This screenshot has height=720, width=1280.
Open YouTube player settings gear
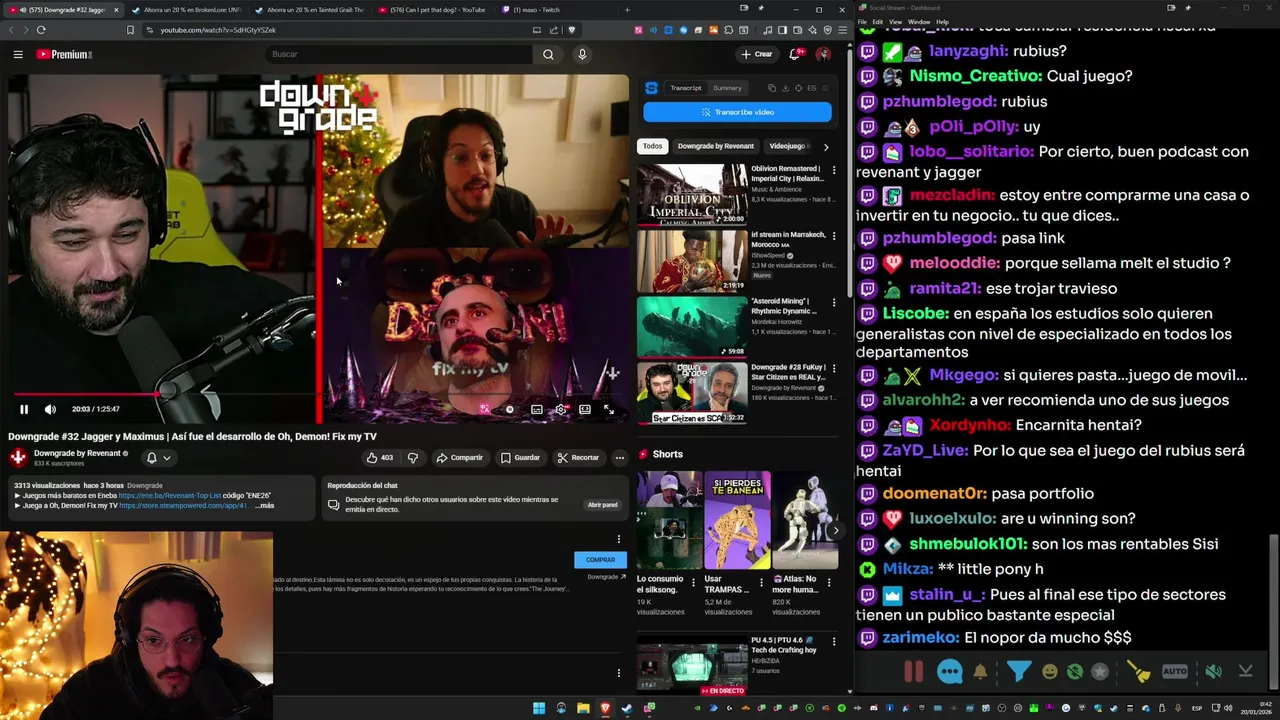[561, 409]
